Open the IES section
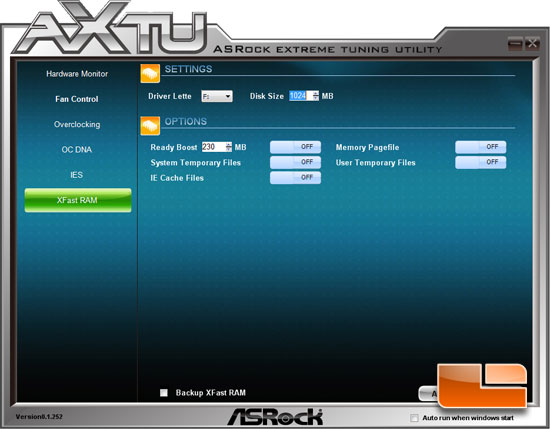This screenshot has height=429, width=550. click(x=76, y=175)
